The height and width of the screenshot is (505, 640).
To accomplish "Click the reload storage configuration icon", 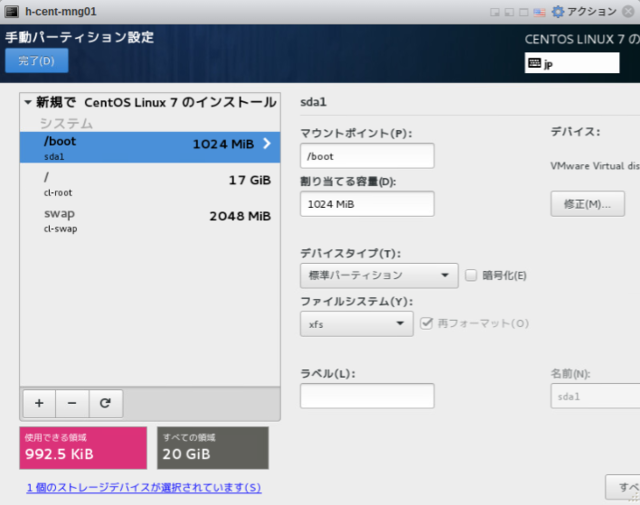I will 105,403.
